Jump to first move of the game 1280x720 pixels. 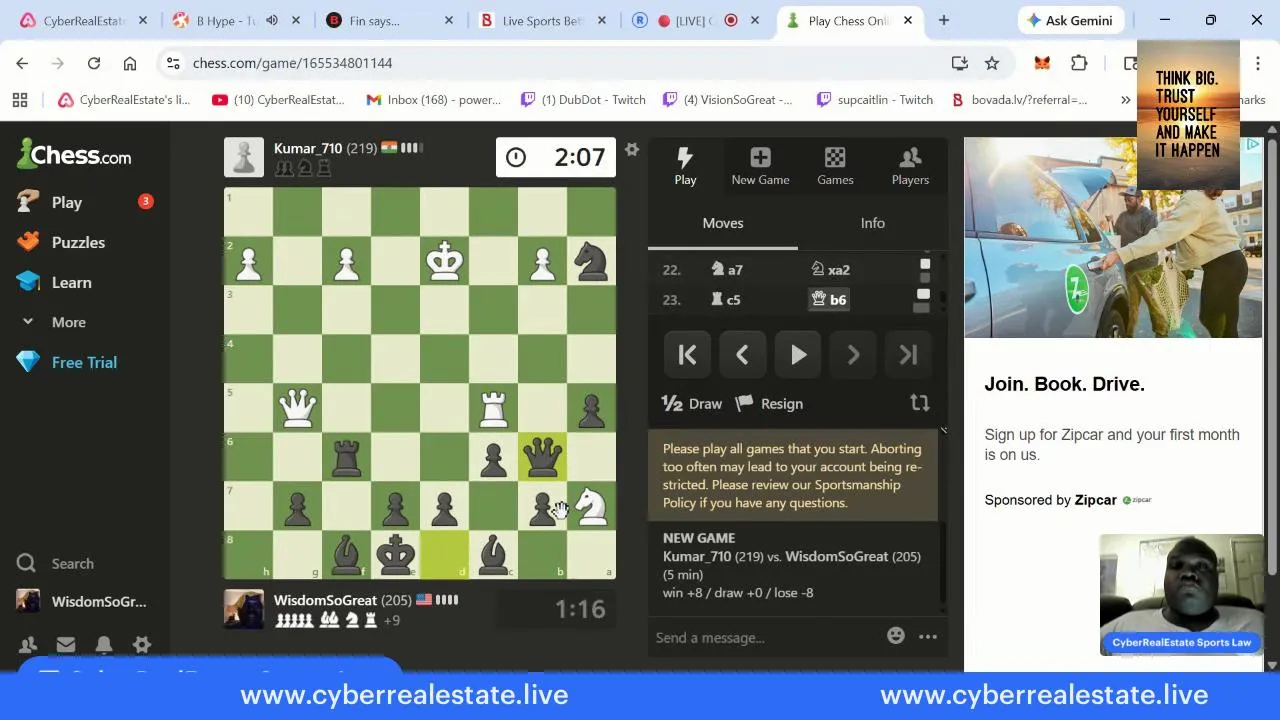click(x=688, y=354)
